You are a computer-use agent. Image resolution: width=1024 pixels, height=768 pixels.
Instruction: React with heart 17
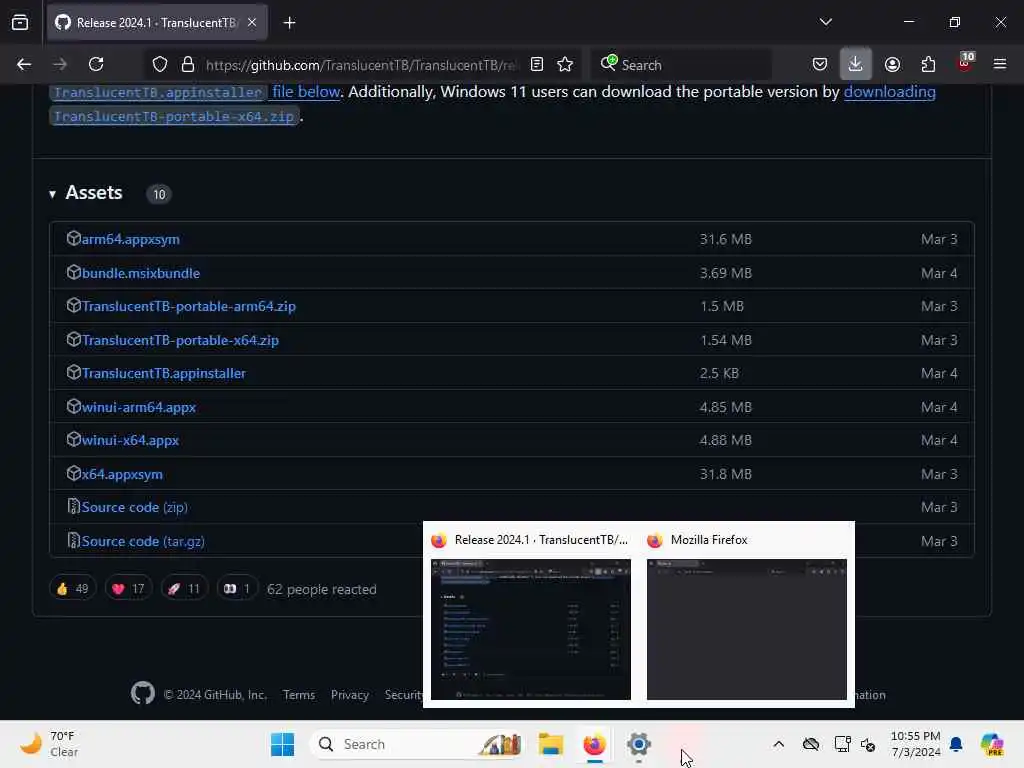point(128,589)
